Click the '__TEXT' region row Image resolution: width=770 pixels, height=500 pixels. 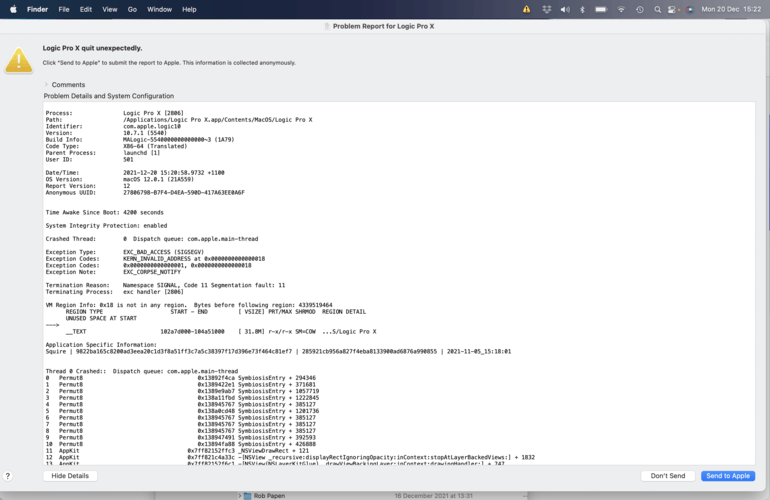point(221,332)
